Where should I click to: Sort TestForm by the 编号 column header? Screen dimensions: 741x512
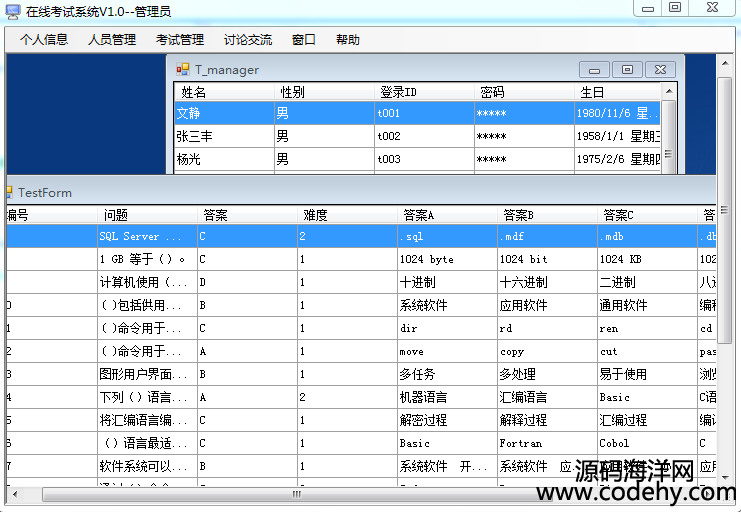(52, 216)
